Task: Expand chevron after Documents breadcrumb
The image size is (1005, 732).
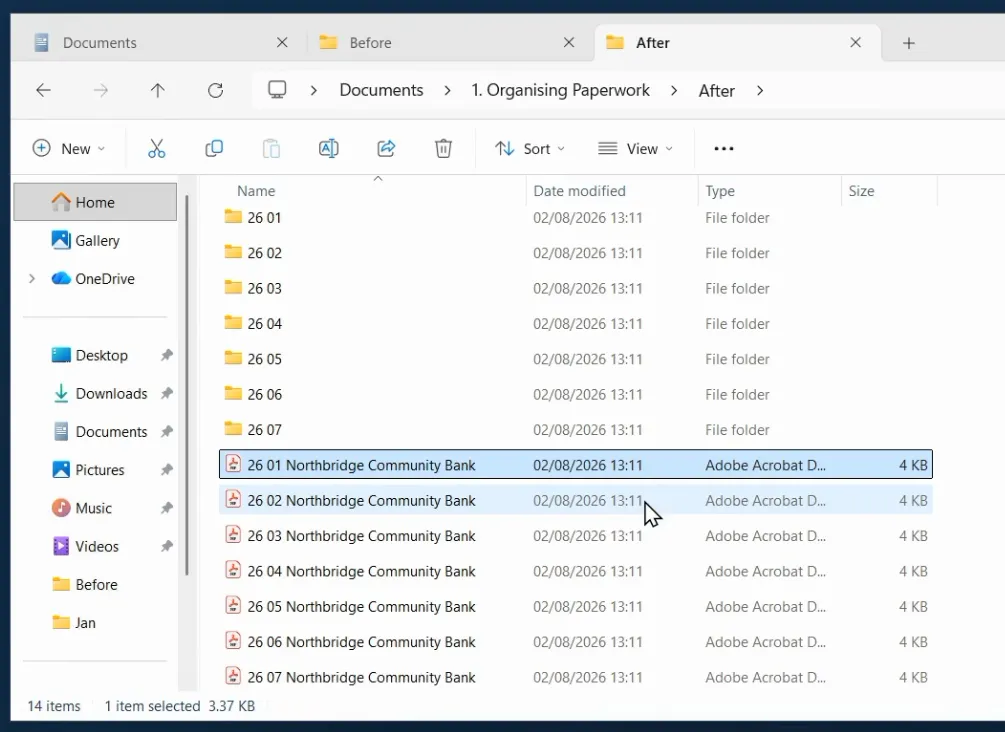Action: click(447, 90)
